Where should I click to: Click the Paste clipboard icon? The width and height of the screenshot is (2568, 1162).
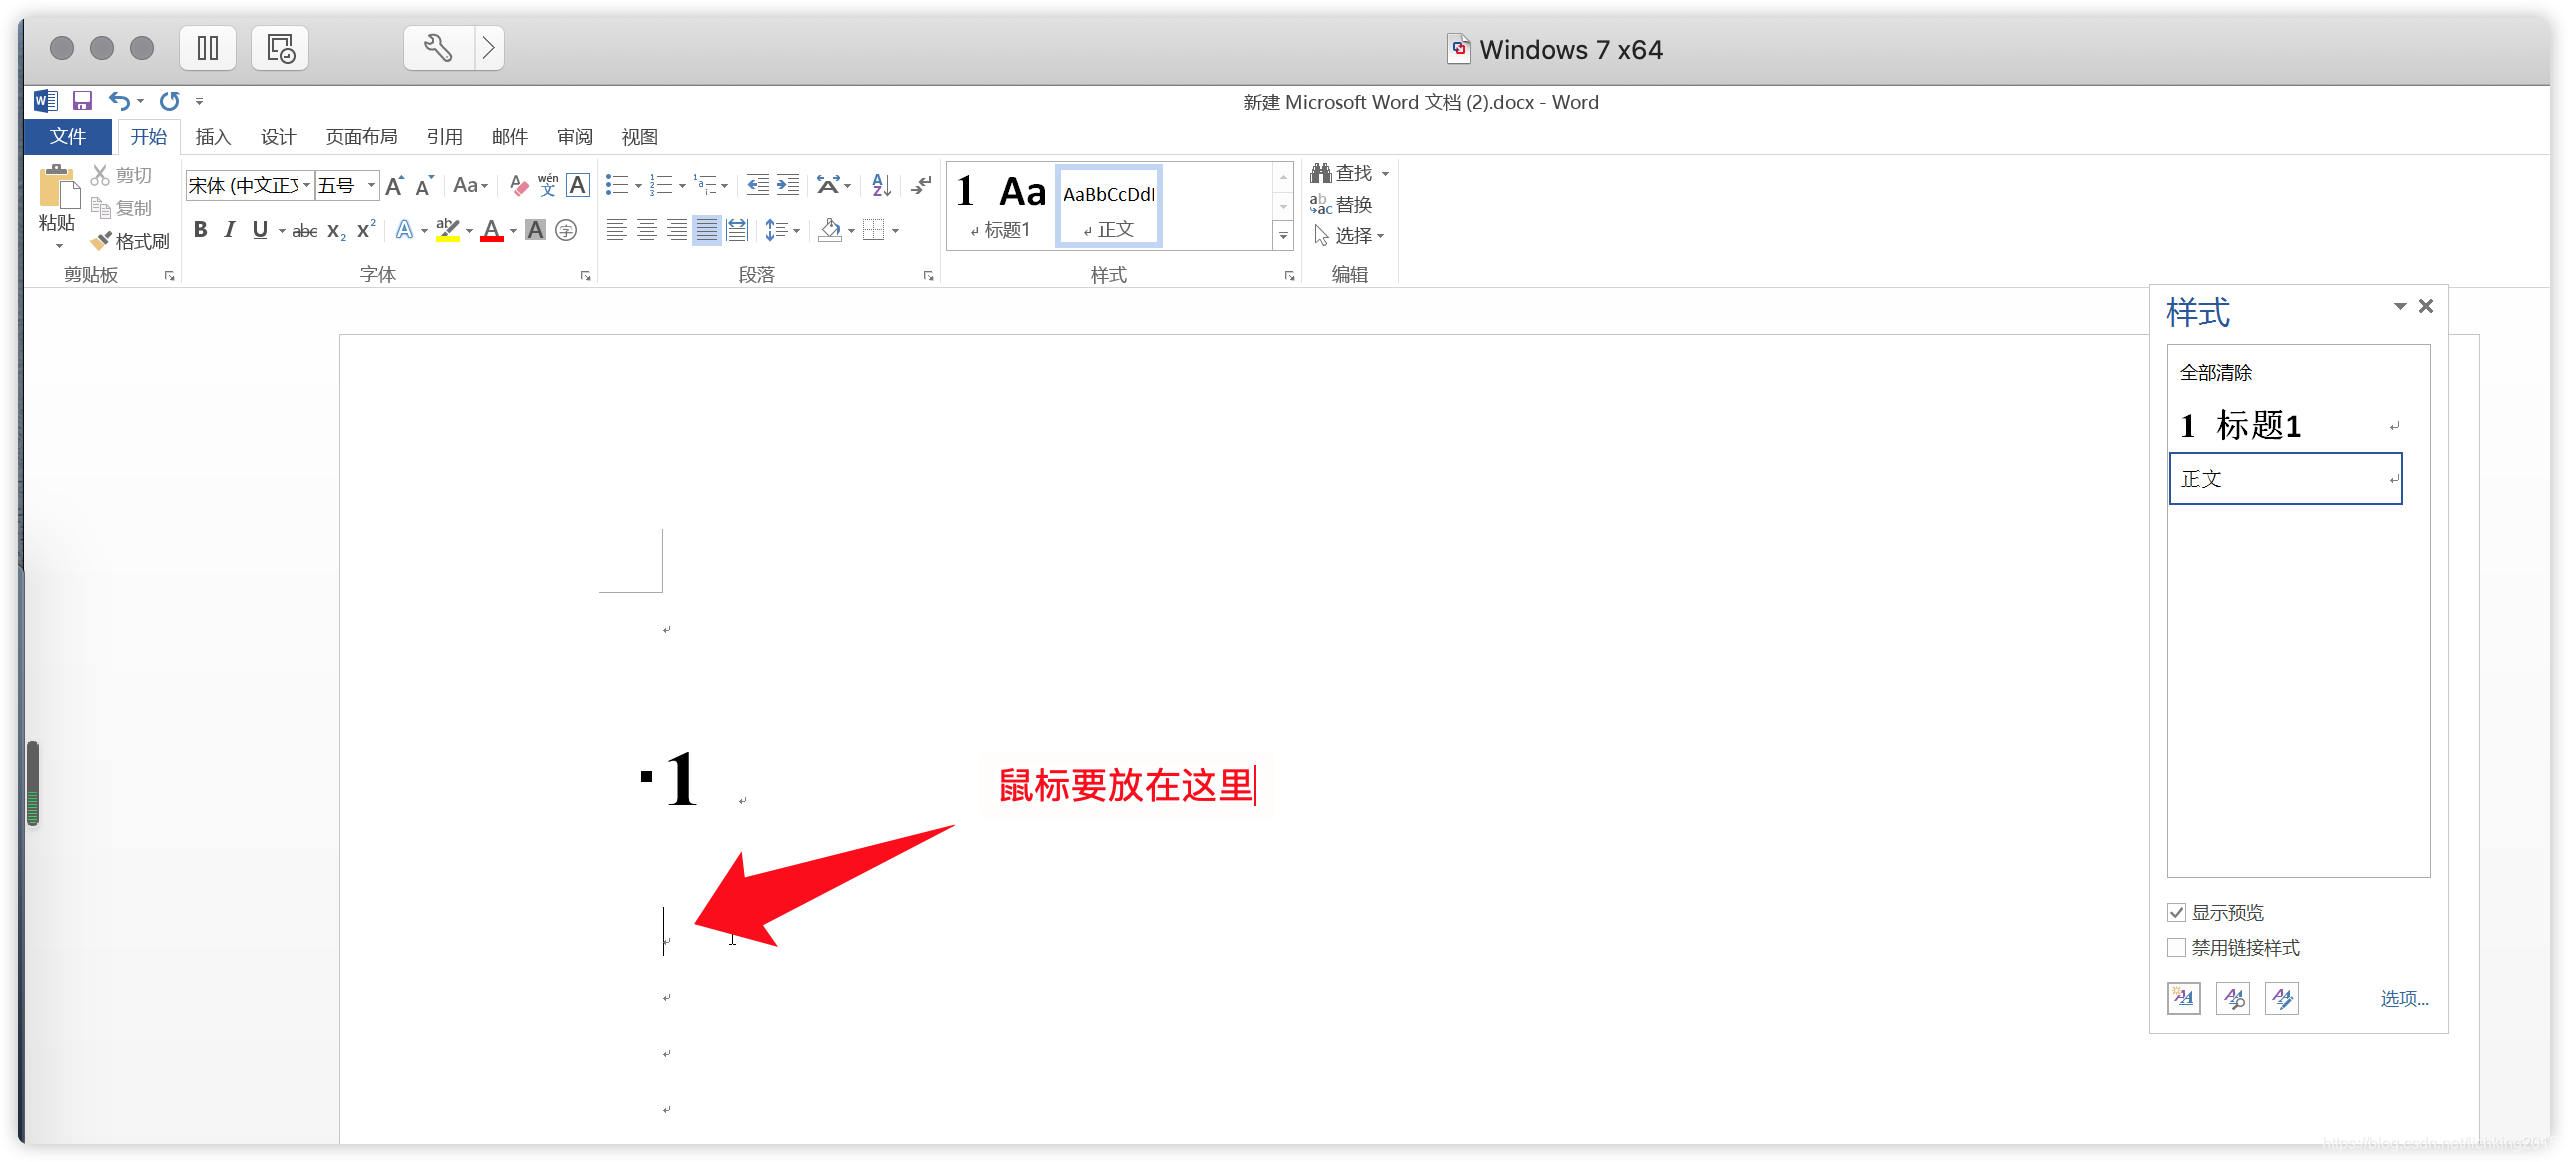click(x=58, y=188)
